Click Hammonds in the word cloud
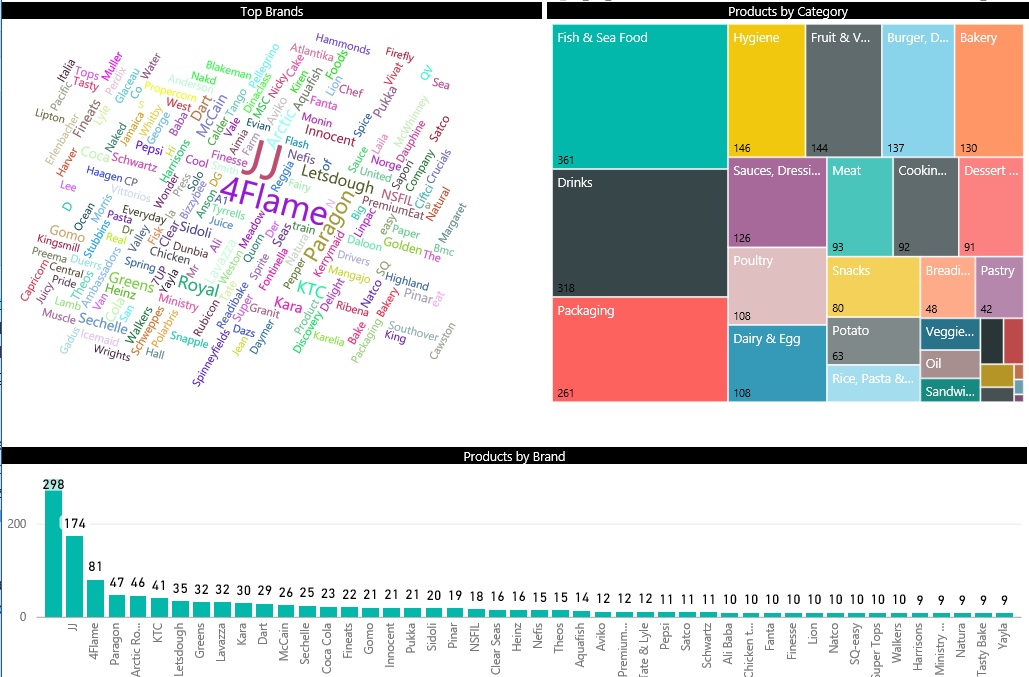 343,44
